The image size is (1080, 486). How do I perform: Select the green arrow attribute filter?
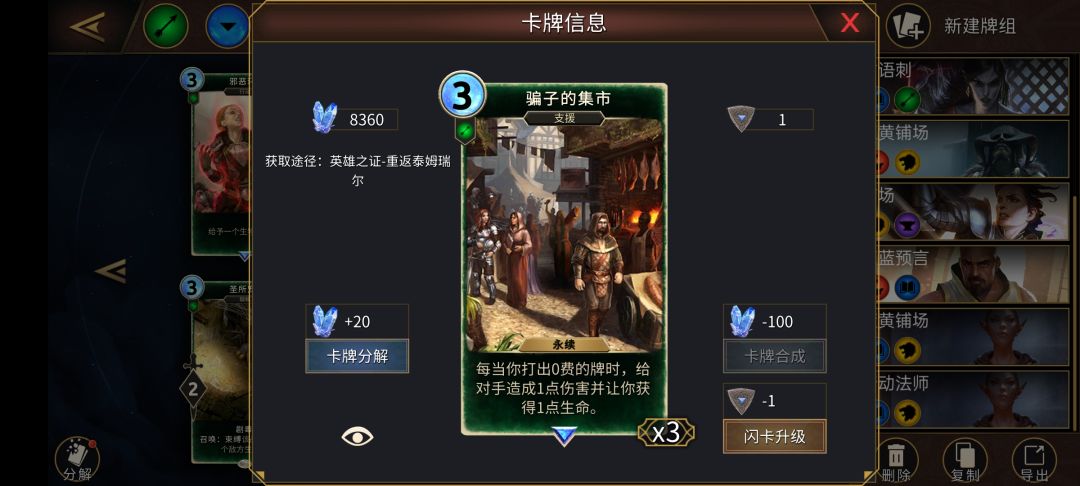[x=165, y=27]
